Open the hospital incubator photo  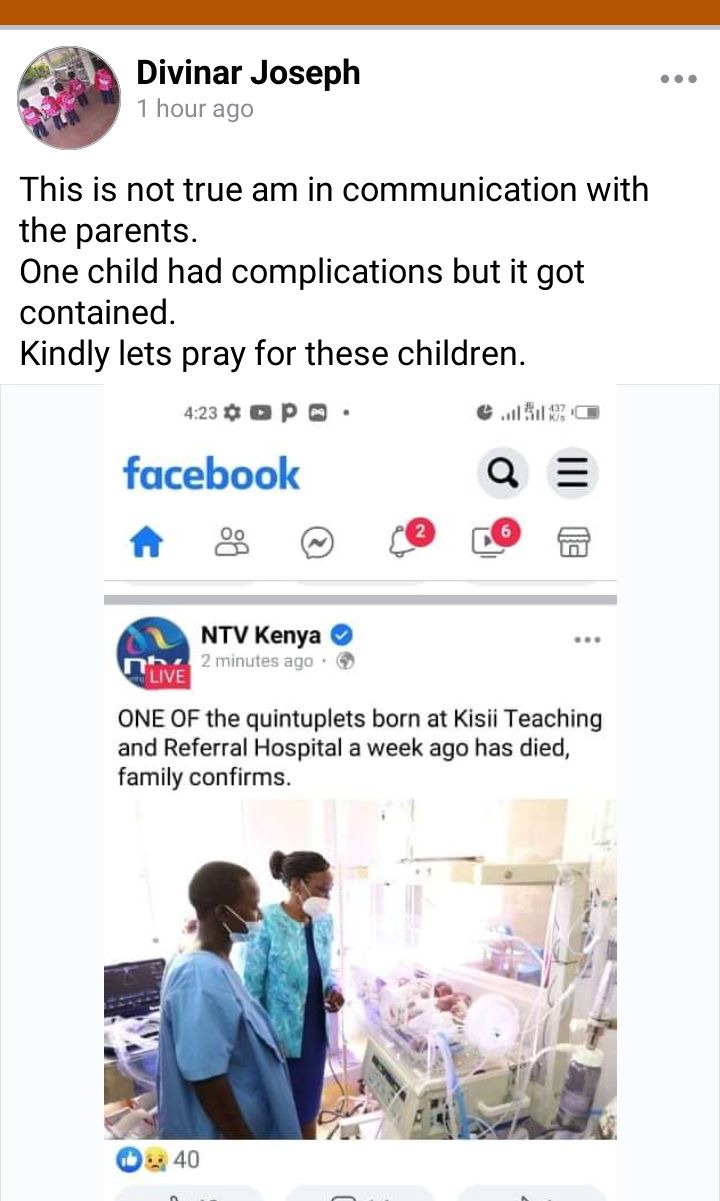[x=360, y=969]
